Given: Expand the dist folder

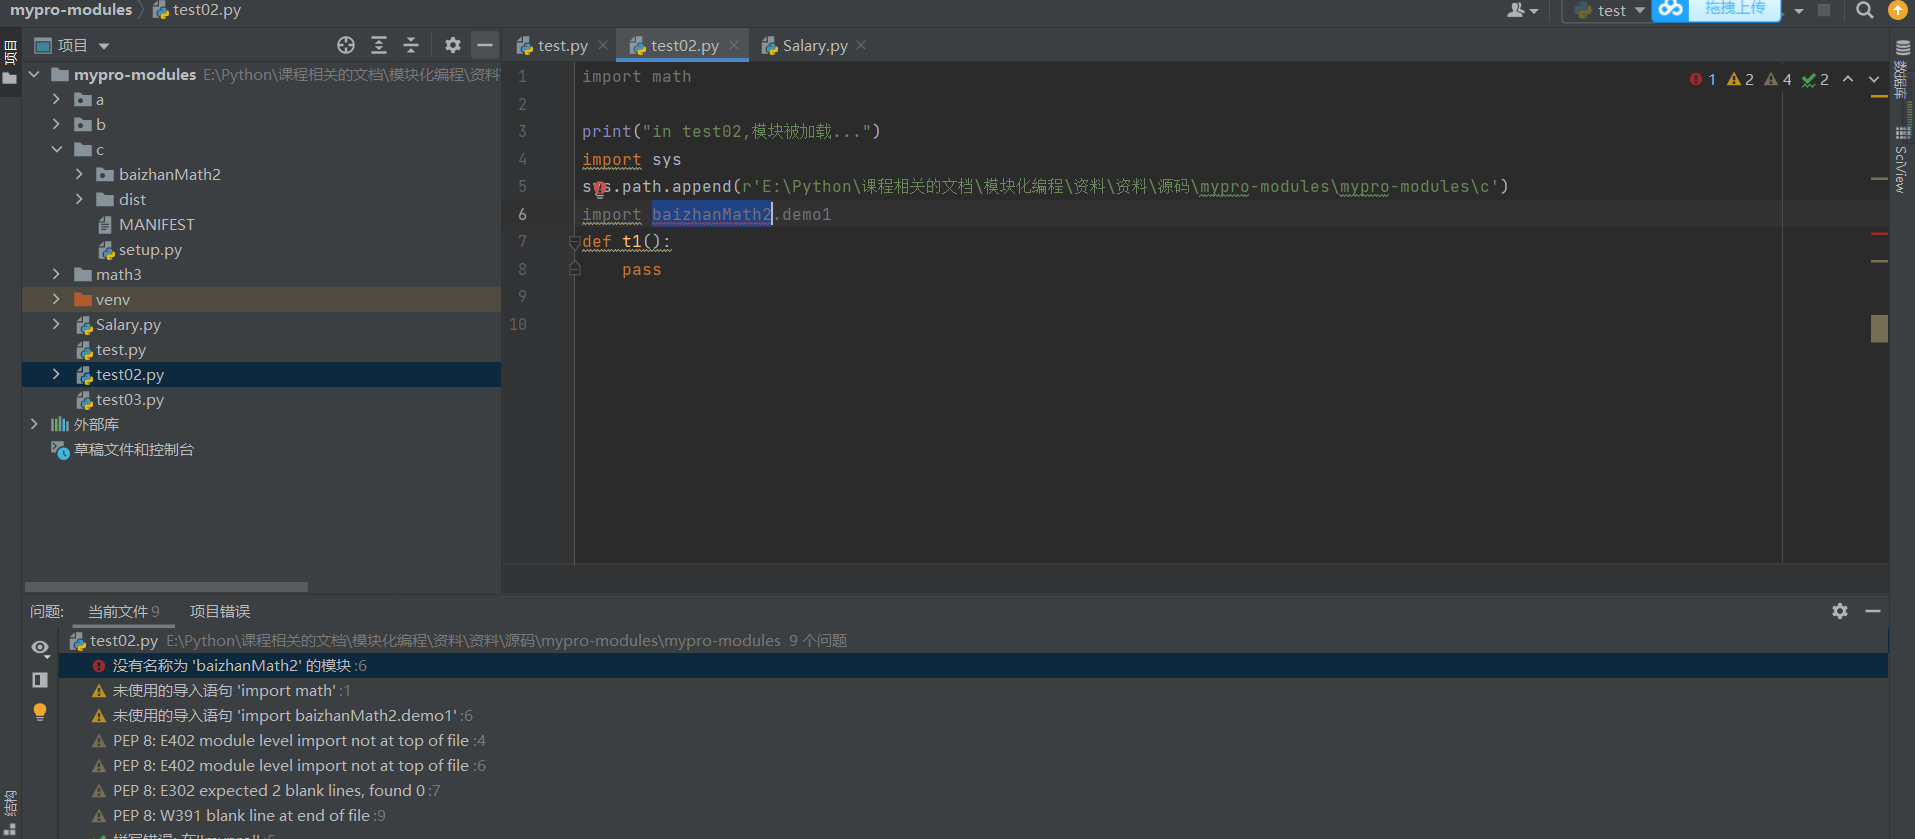Looking at the screenshot, I should click(x=79, y=199).
